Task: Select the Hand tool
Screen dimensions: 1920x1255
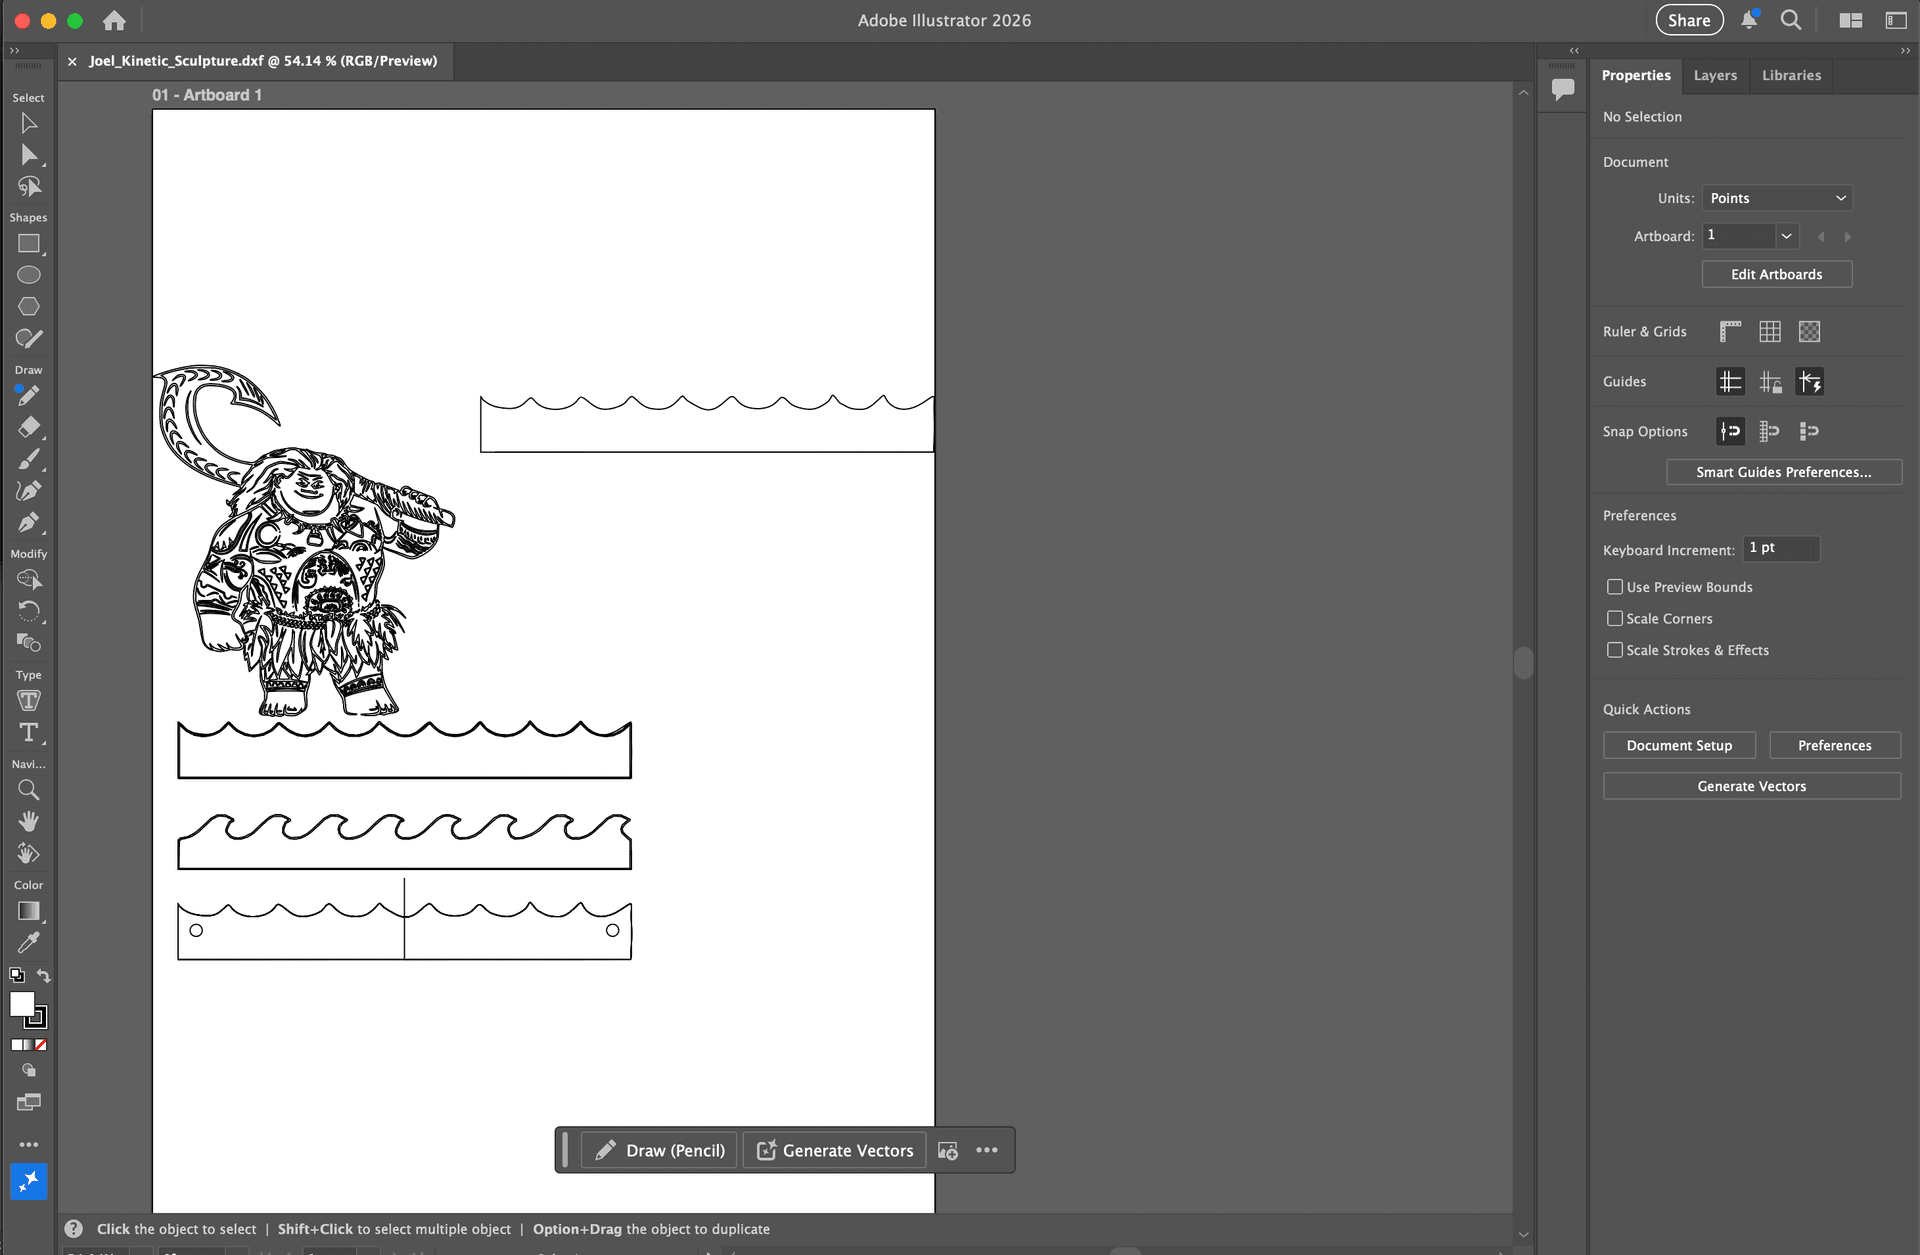Action: [29, 821]
